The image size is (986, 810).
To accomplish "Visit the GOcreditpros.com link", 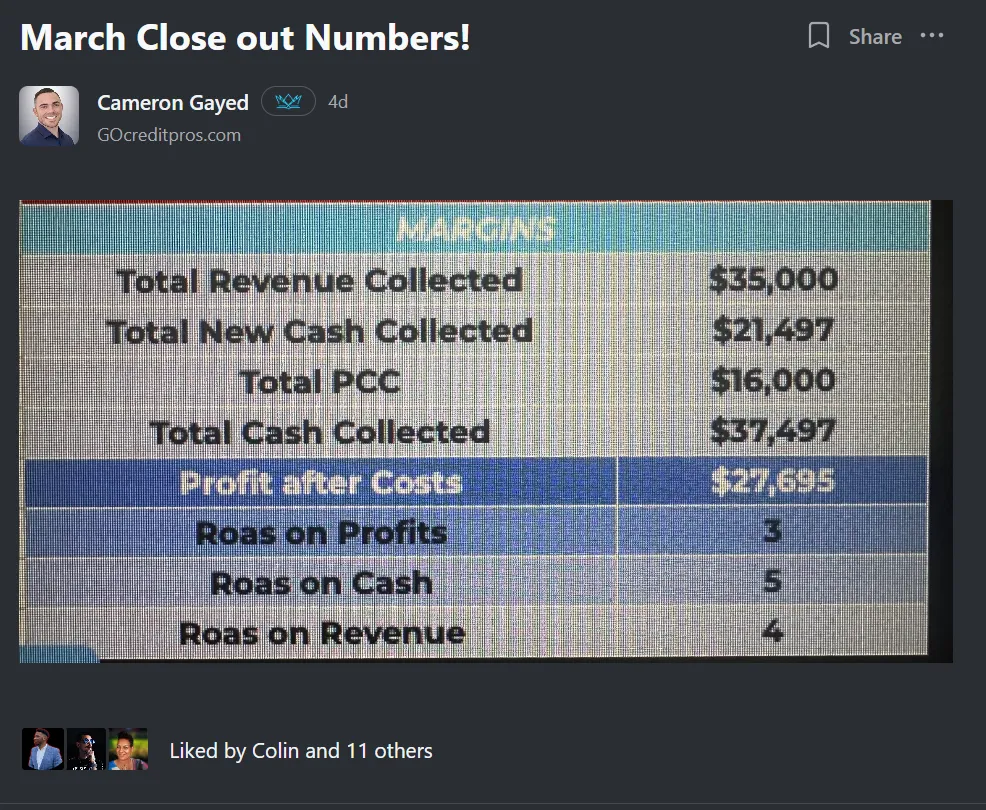I will pos(169,135).
